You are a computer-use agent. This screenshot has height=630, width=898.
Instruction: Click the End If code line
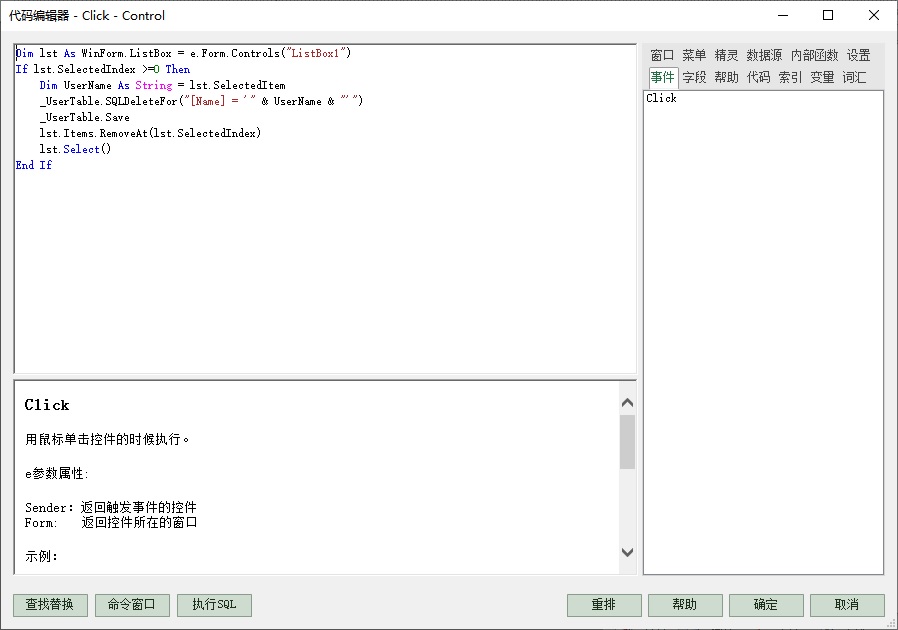34,166
